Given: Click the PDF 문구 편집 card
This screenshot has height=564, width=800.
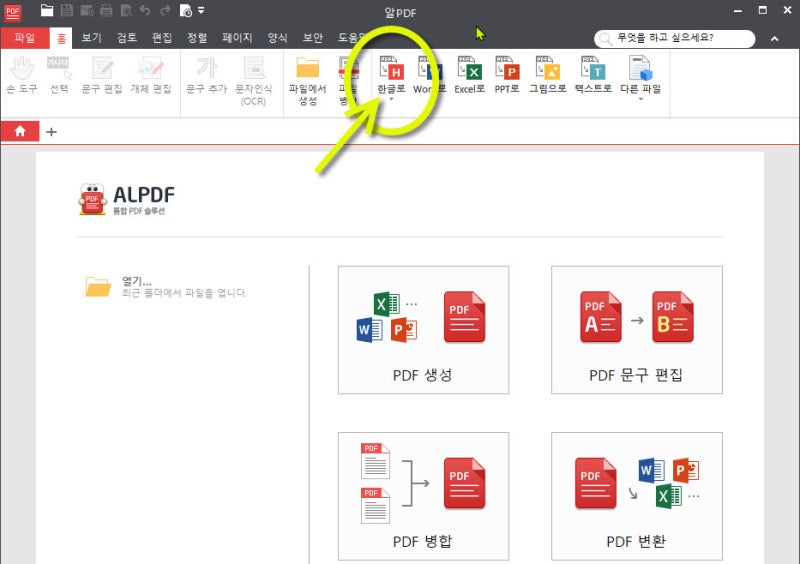Looking at the screenshot, I should 637,330.
